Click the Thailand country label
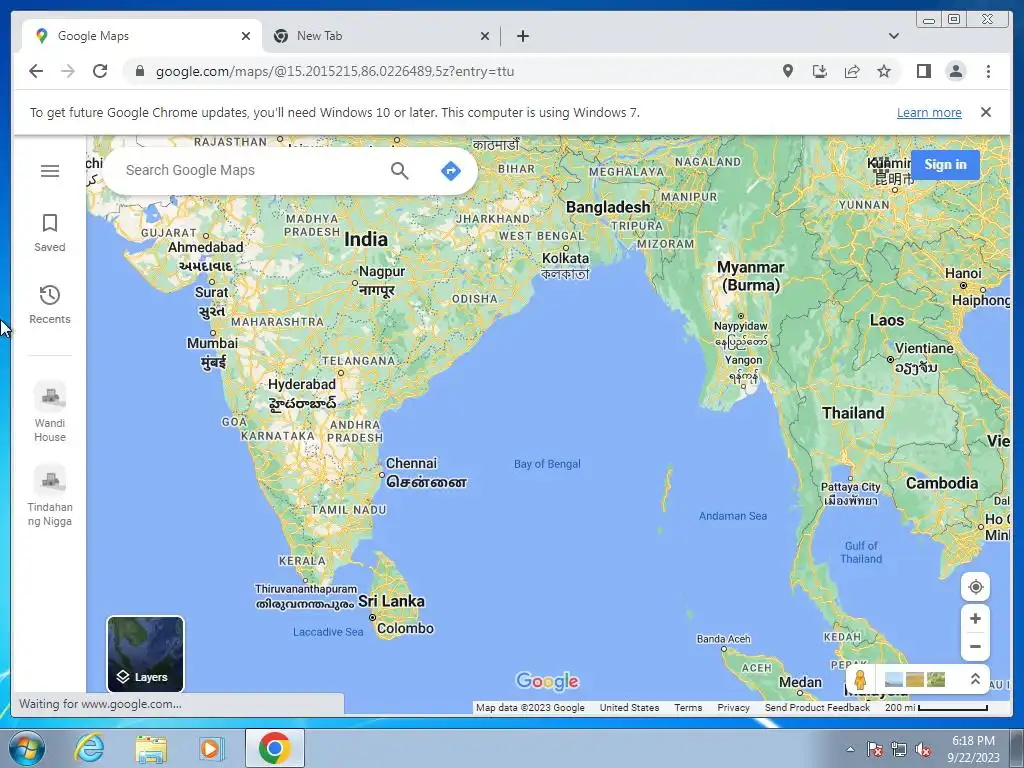This screenshot has width=1024, height=768. 853,413
